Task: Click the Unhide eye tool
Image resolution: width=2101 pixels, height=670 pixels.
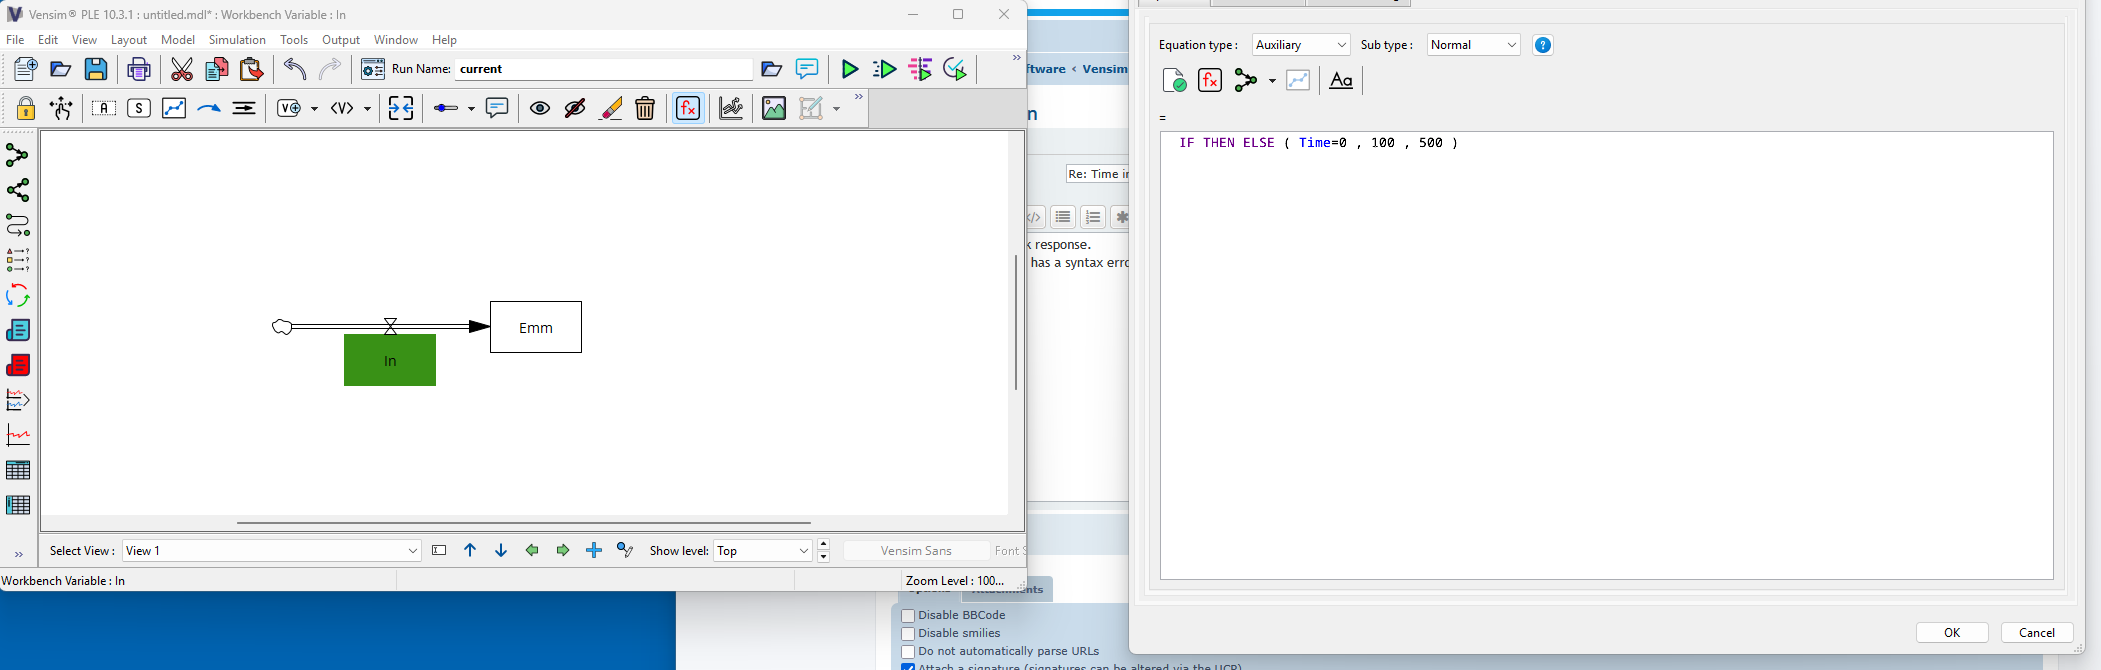Action: [540, 108]
